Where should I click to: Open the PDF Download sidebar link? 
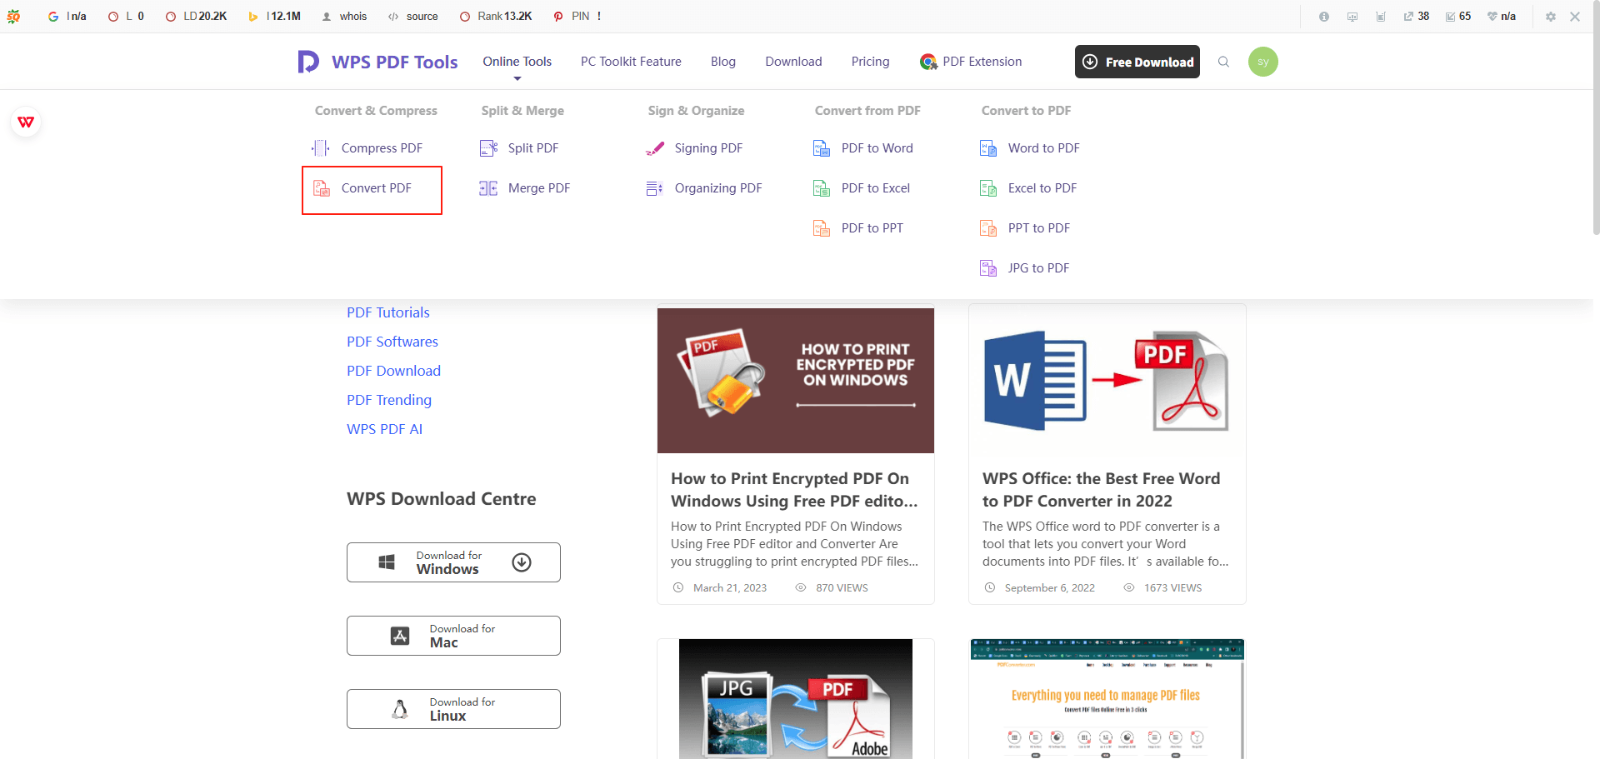click(x=394, y=371)
